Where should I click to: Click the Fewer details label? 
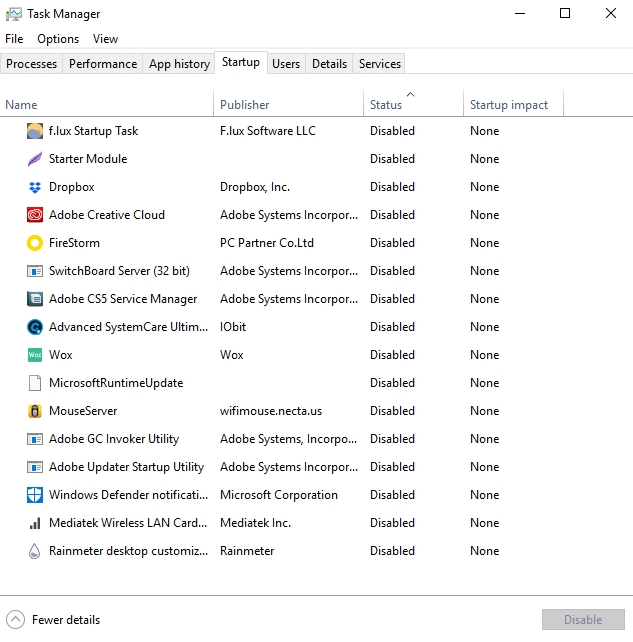click(66, 620)
